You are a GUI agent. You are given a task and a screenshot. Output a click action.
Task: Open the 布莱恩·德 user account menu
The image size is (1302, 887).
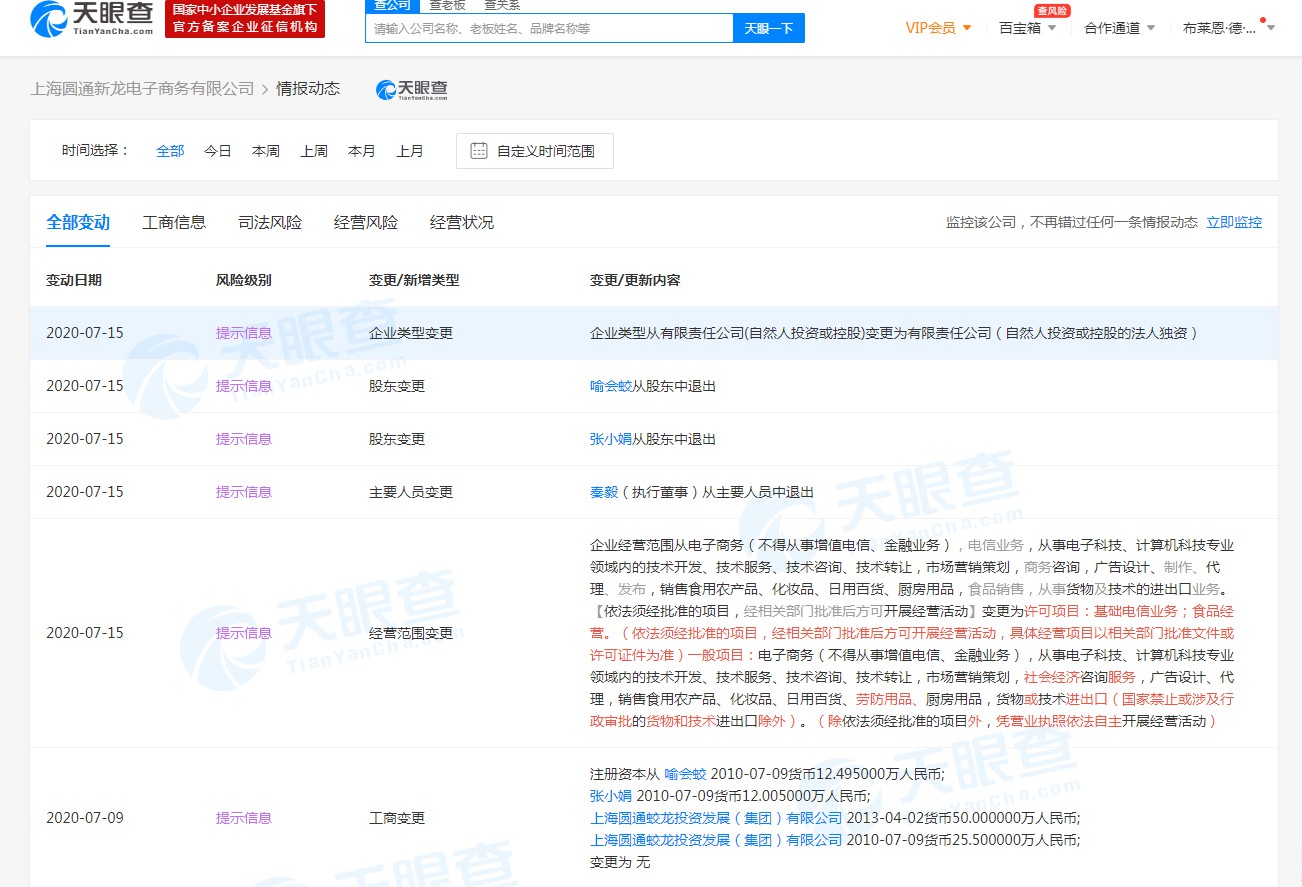(1229, 28)
